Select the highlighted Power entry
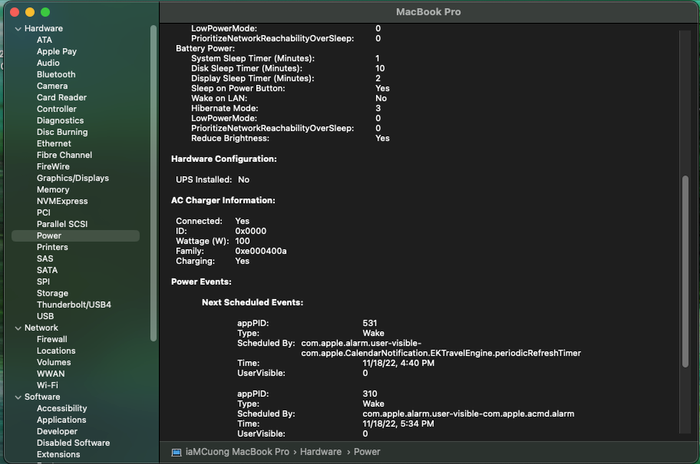The height and width of the screenshot is (464, 700). tap(75, 236)
